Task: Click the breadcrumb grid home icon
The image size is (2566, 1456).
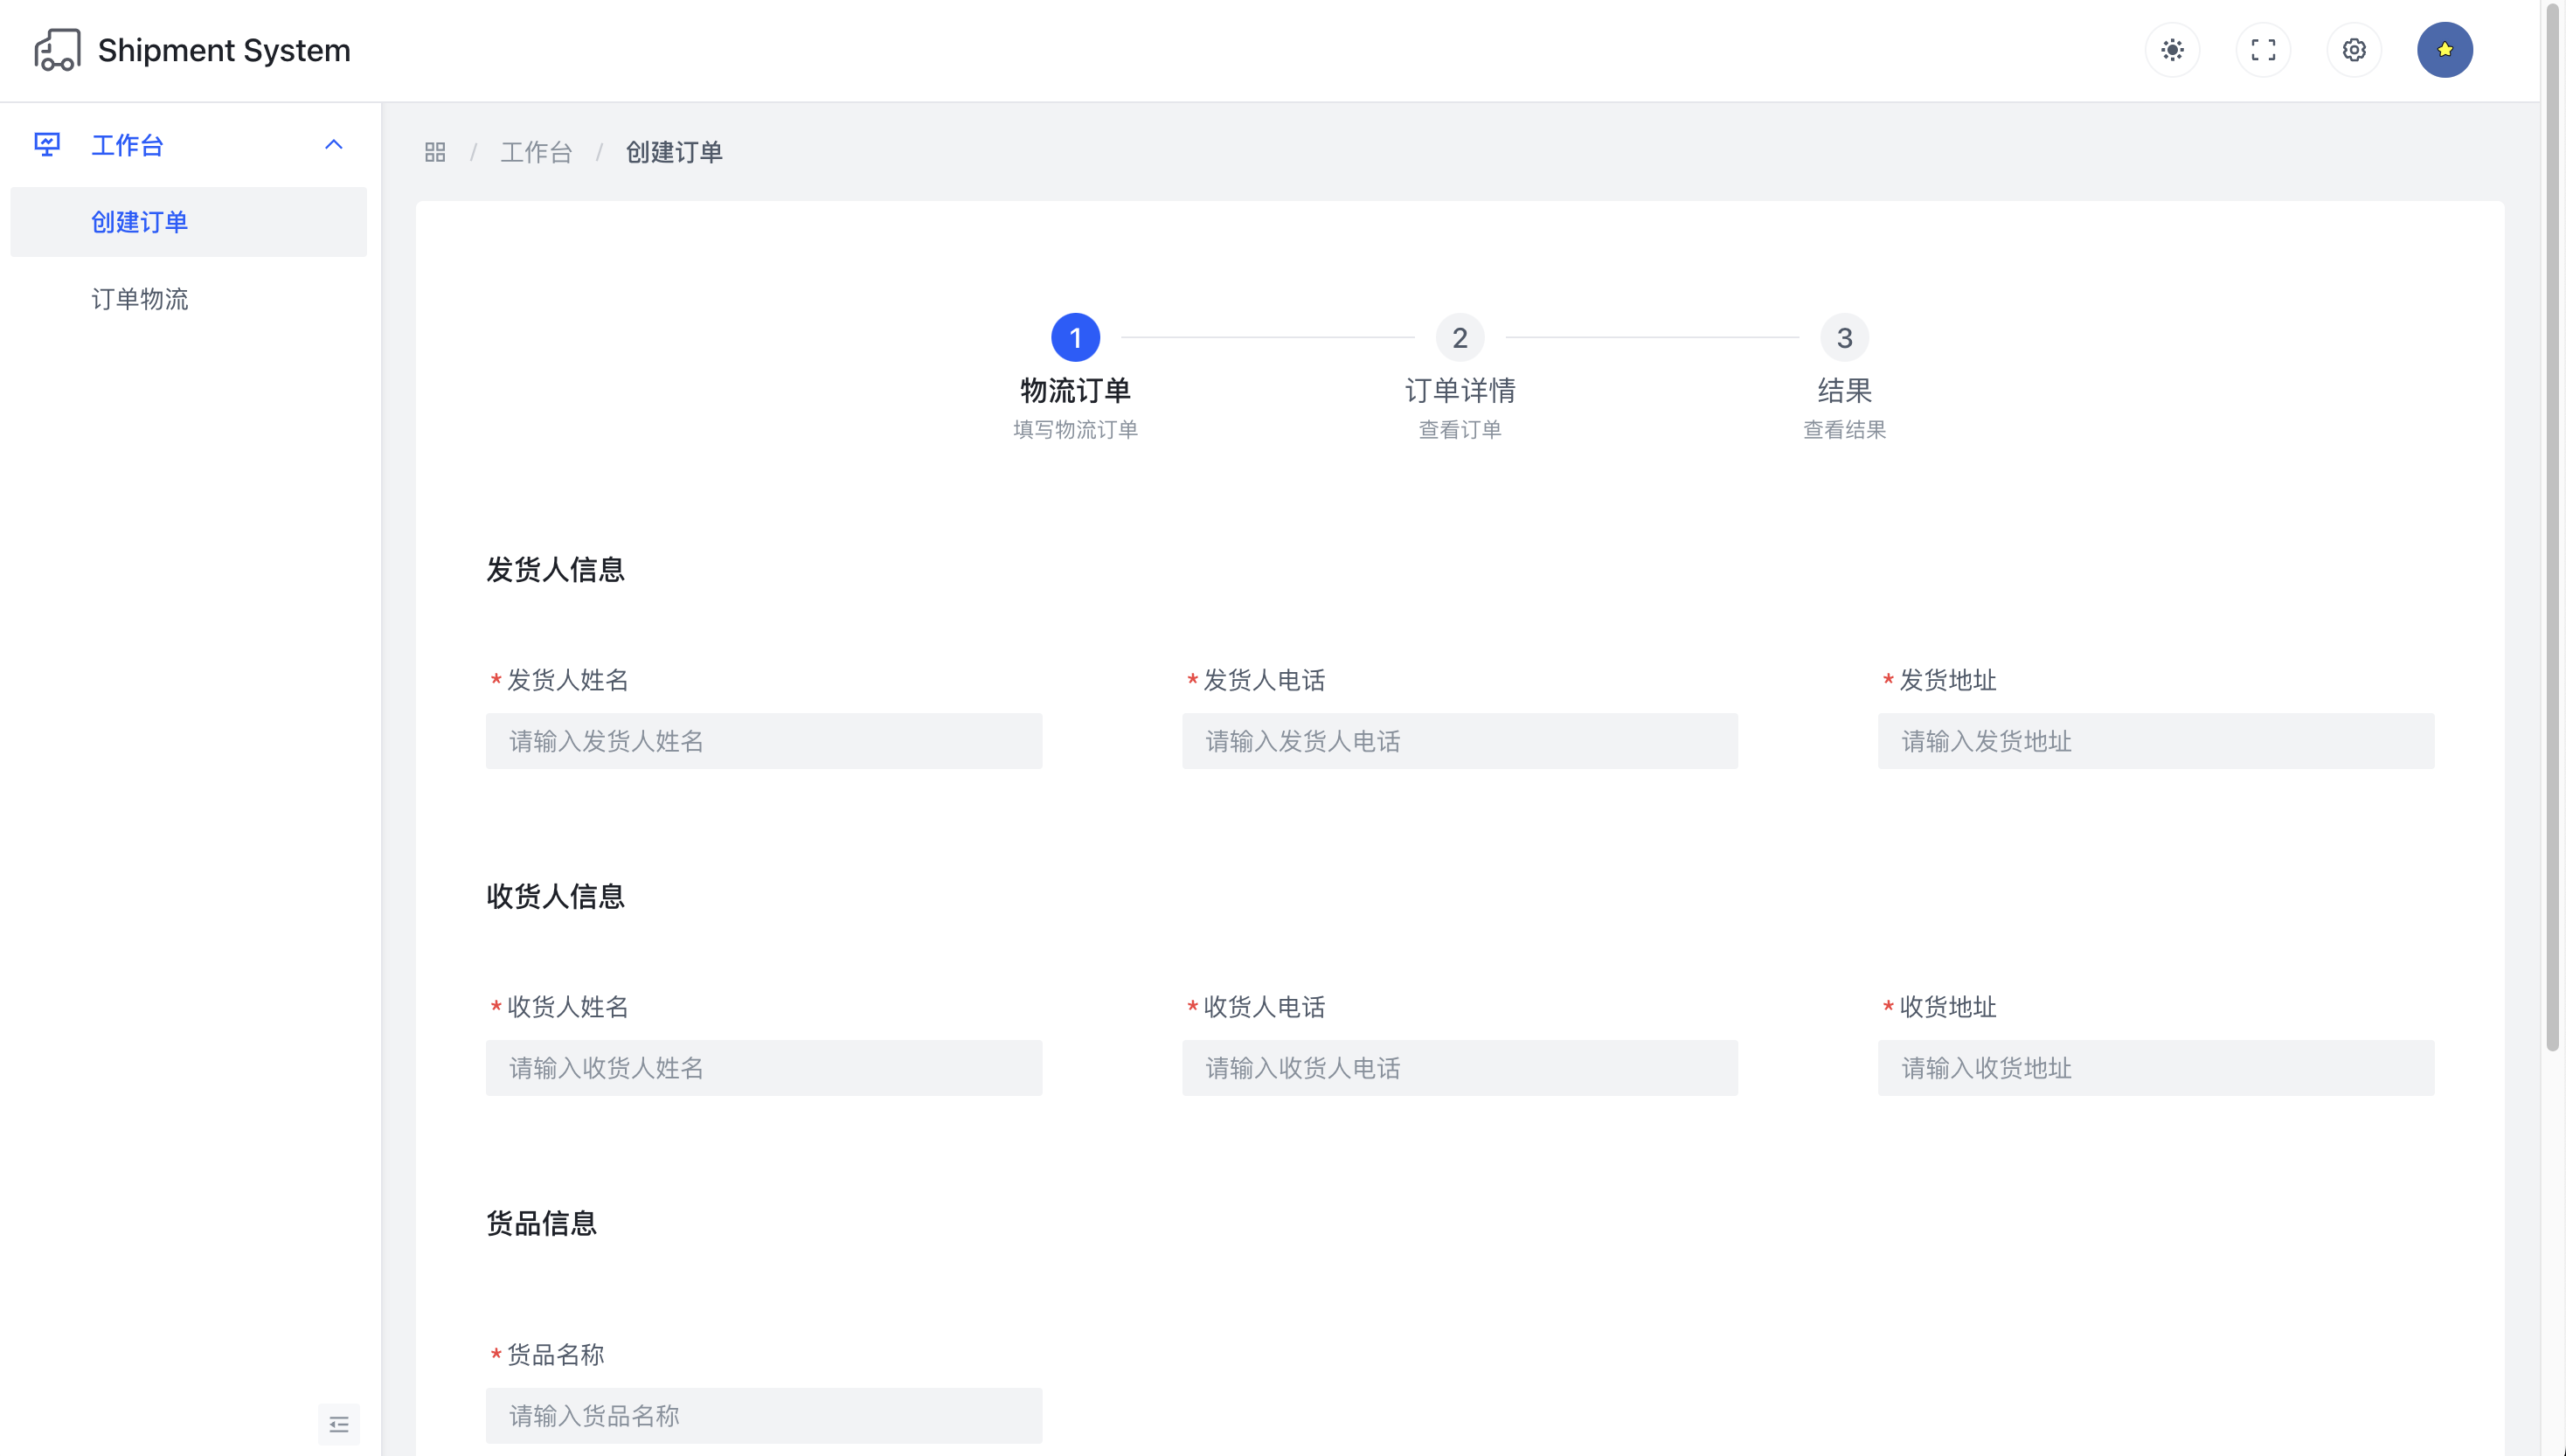Action: click(435, 152)
